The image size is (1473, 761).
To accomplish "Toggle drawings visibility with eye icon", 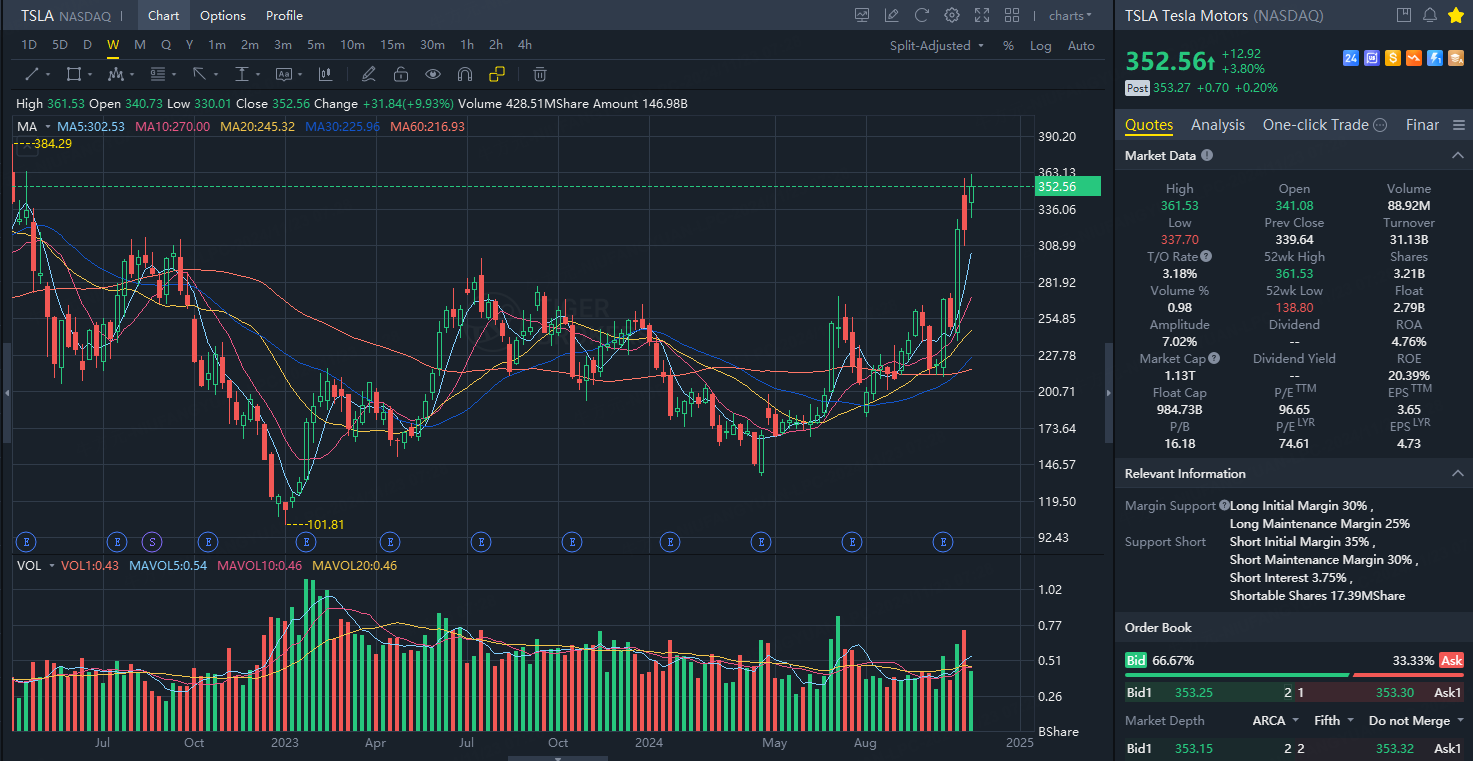I will click(432, 74).
